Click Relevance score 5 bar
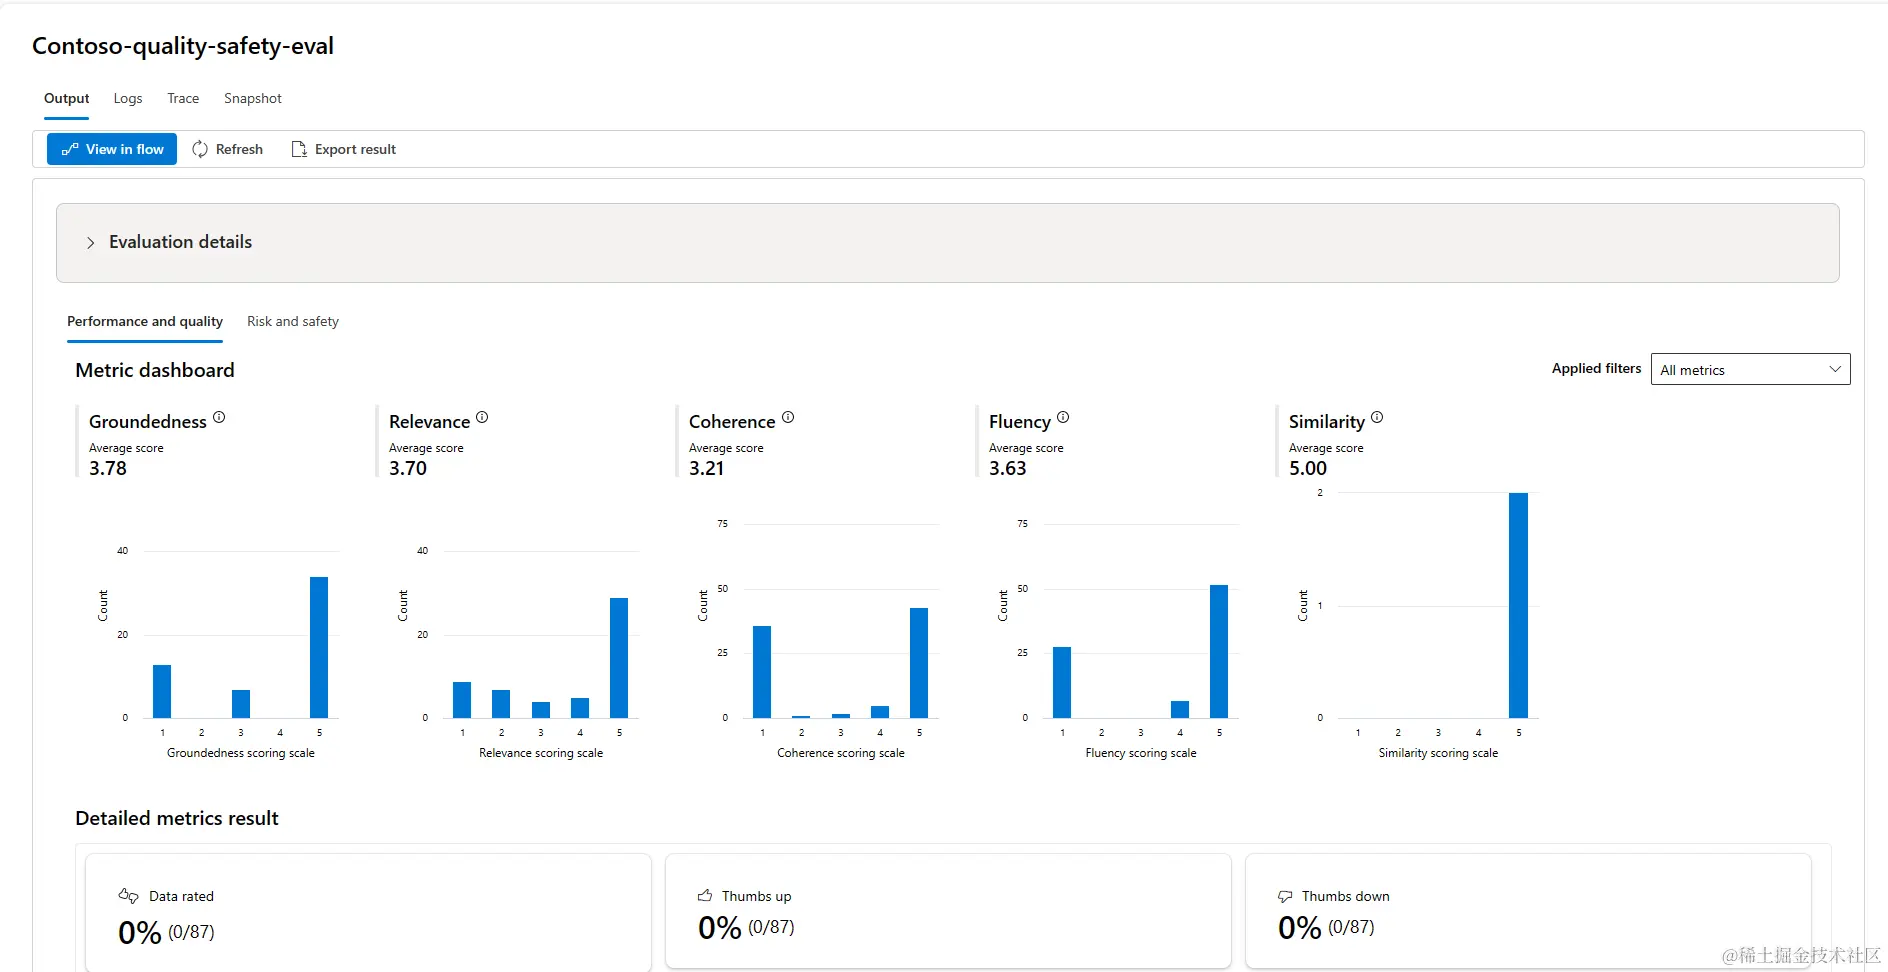Viewport: 1888px width, 972px height. point(619,658)
